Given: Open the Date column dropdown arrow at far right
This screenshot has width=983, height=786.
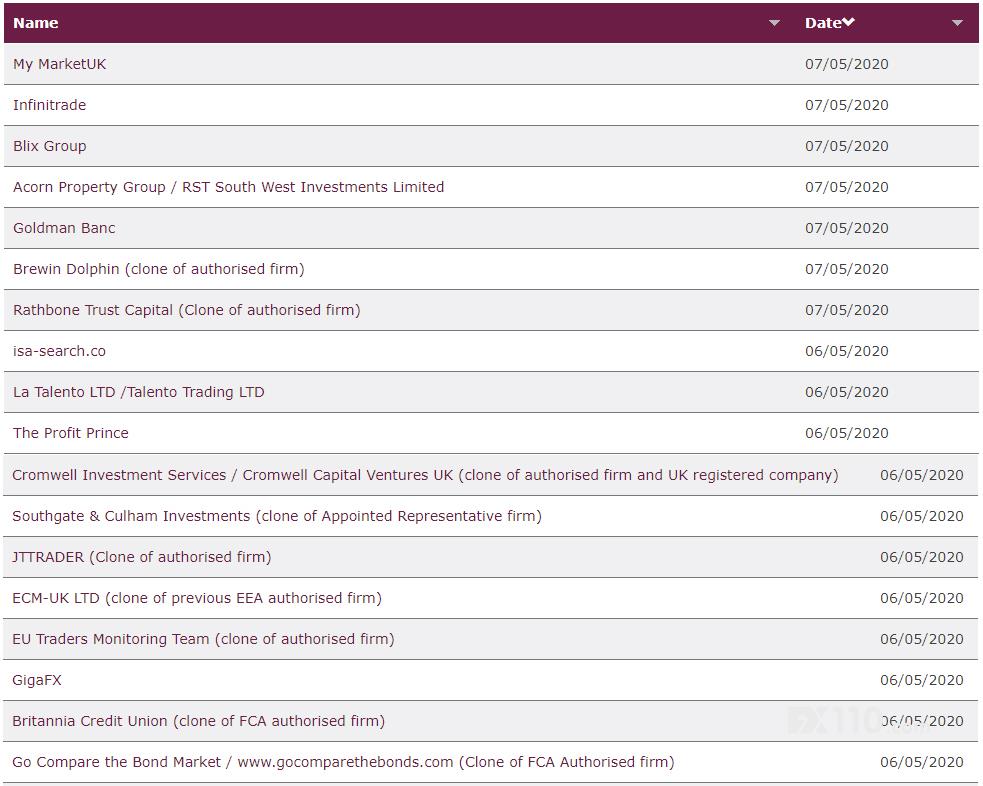Looking at the screenshot, I should click(957, 23).
